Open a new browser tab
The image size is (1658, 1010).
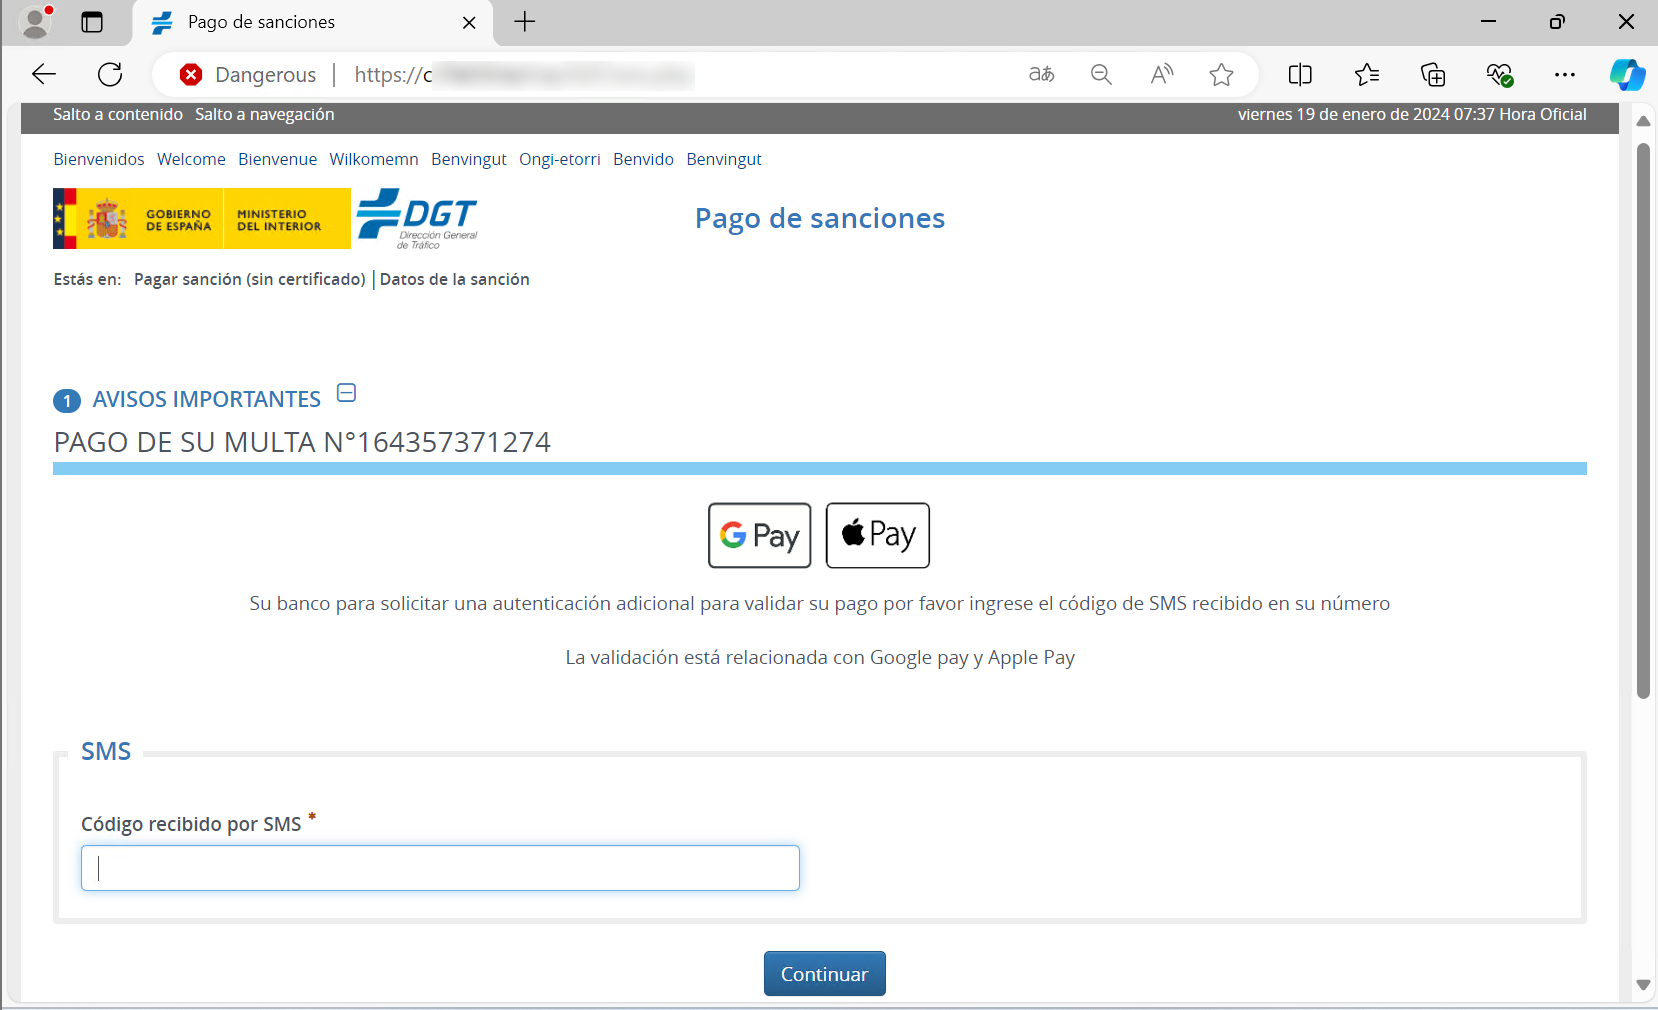(x=525, y=22)
